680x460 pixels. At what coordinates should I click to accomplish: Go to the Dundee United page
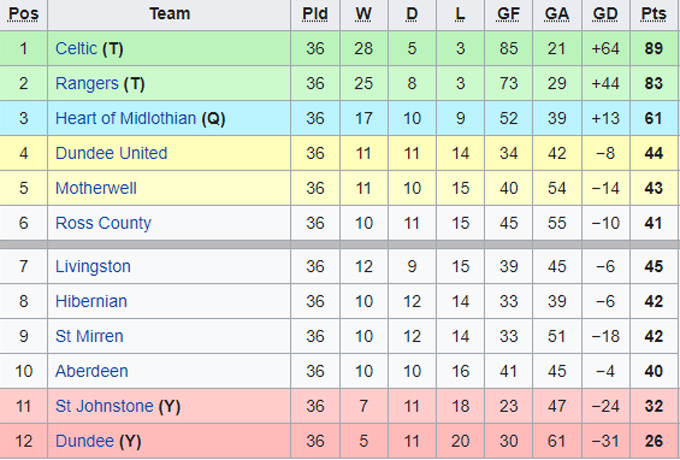tap(111, 153)
